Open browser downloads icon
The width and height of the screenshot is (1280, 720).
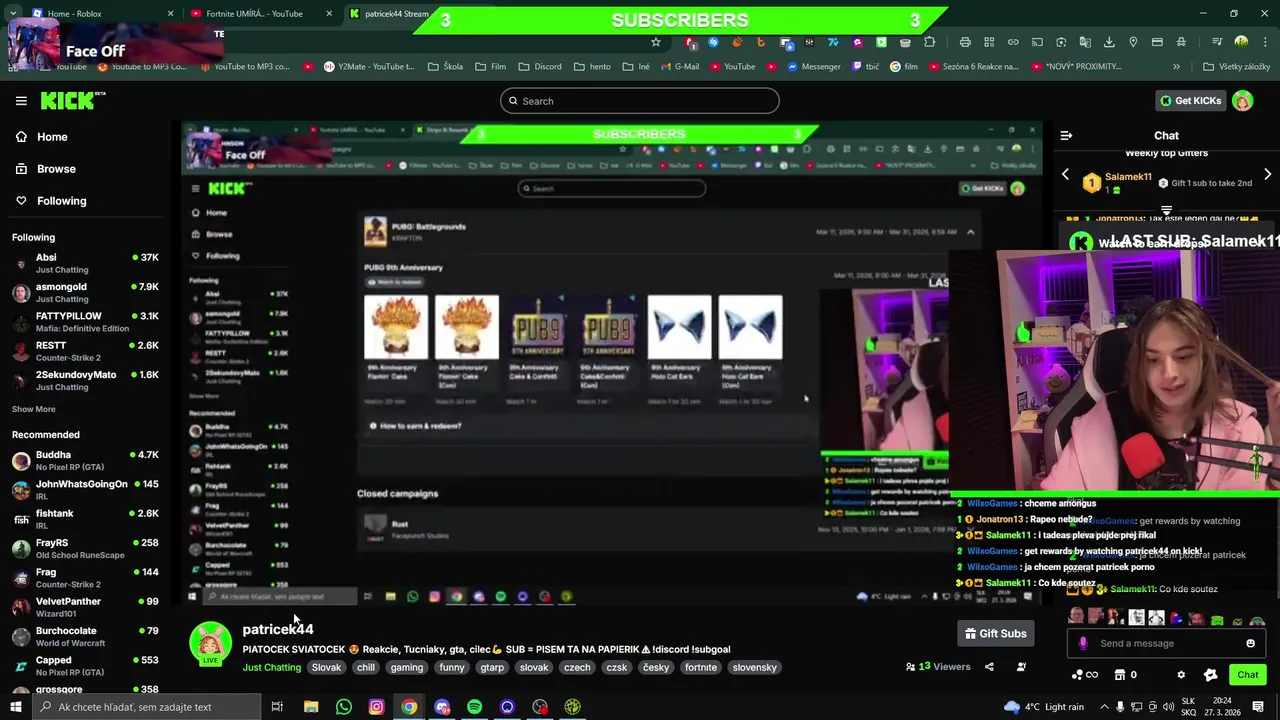(1109, 42)
